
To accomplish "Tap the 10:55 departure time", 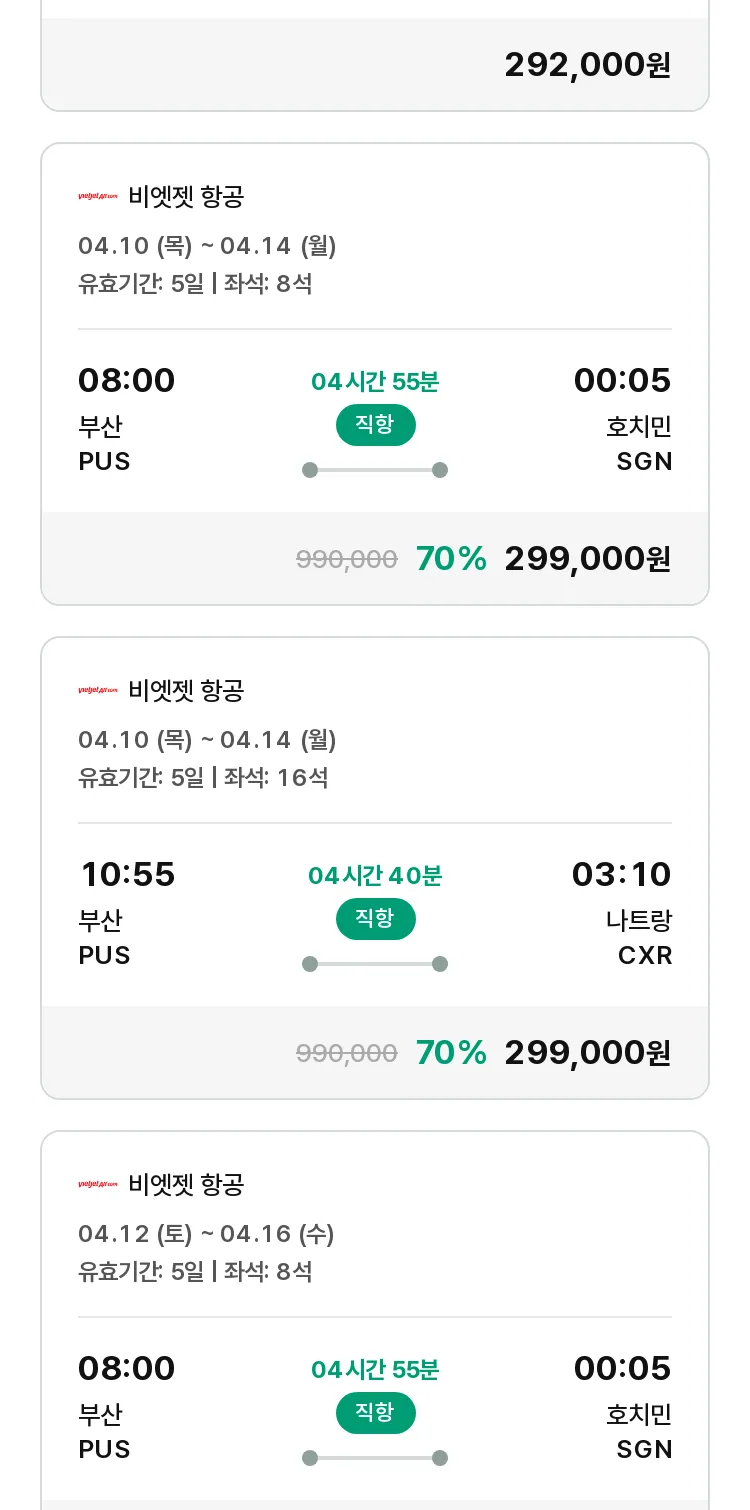I will (x=127, y=875).
